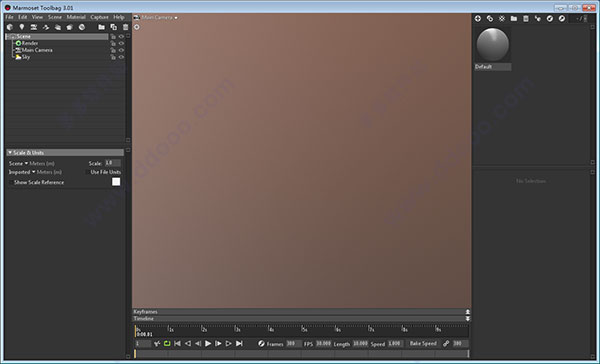Screen dimensions: 600x364
Task: Click the import model cube icon
Action: point(10,27)
